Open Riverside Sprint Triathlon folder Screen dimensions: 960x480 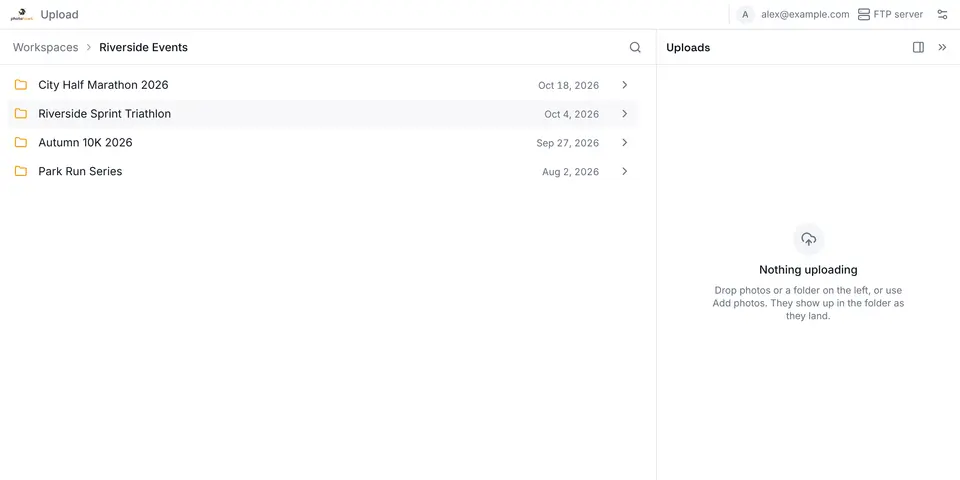[x=323, y=114]
